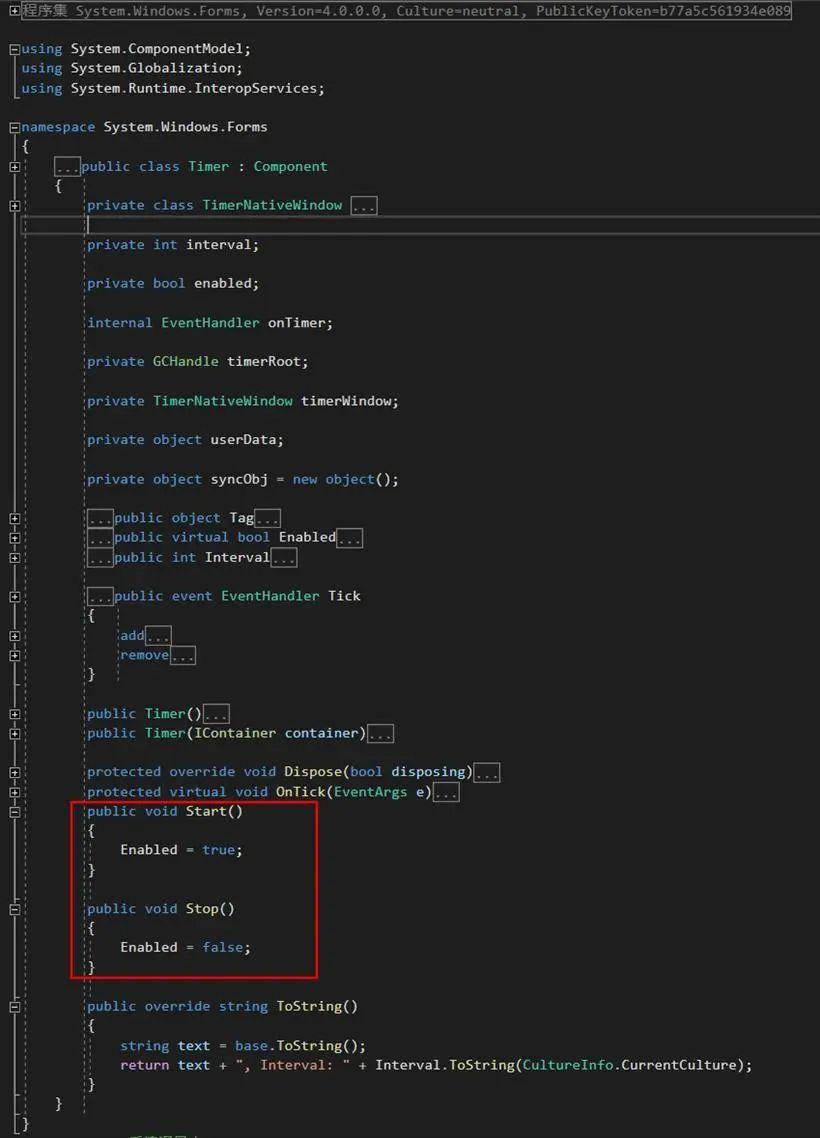Collapse the System.Windows.Forms namespace block

13,126
